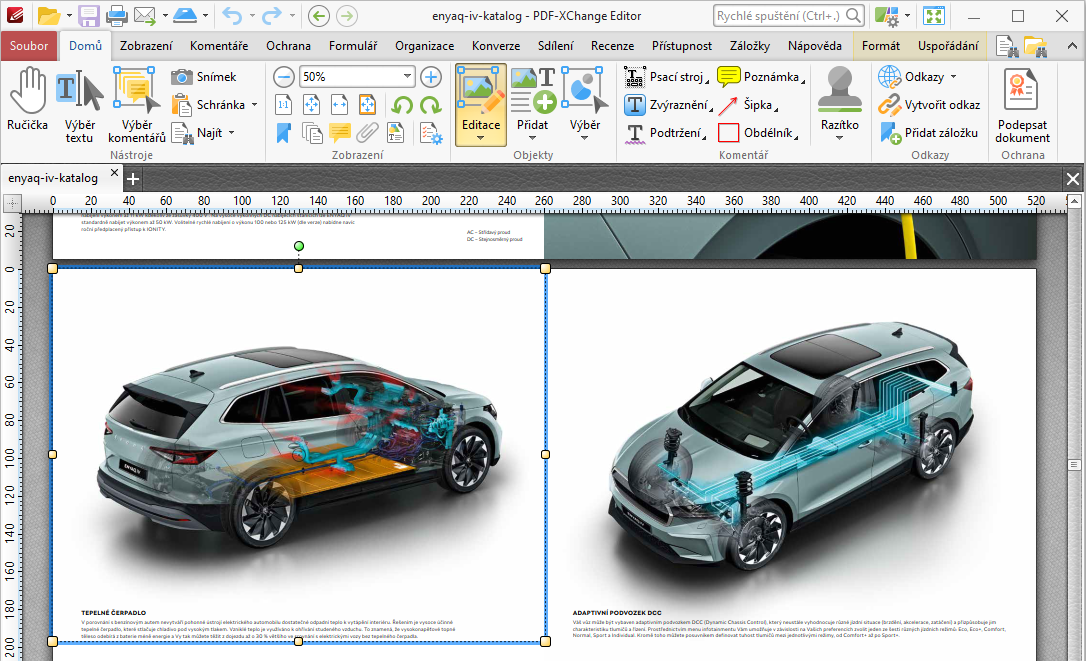Click the print icon in title bar
The width and height of the screenshot is (1086, 661).
tap(116, 15)
